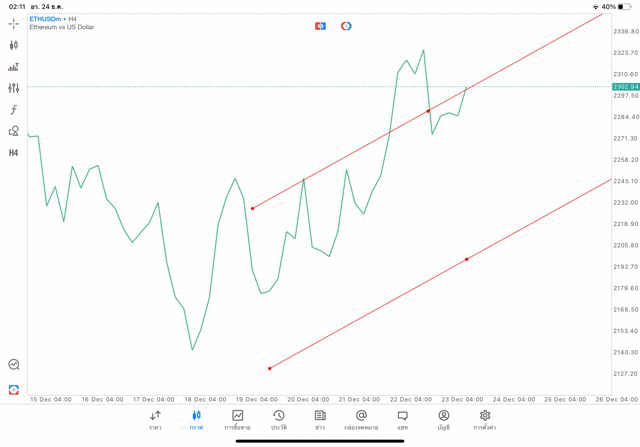The image size is (640, 447).
Task: Open the การซื้อขาย (Trade) tab
Action: 238,419
